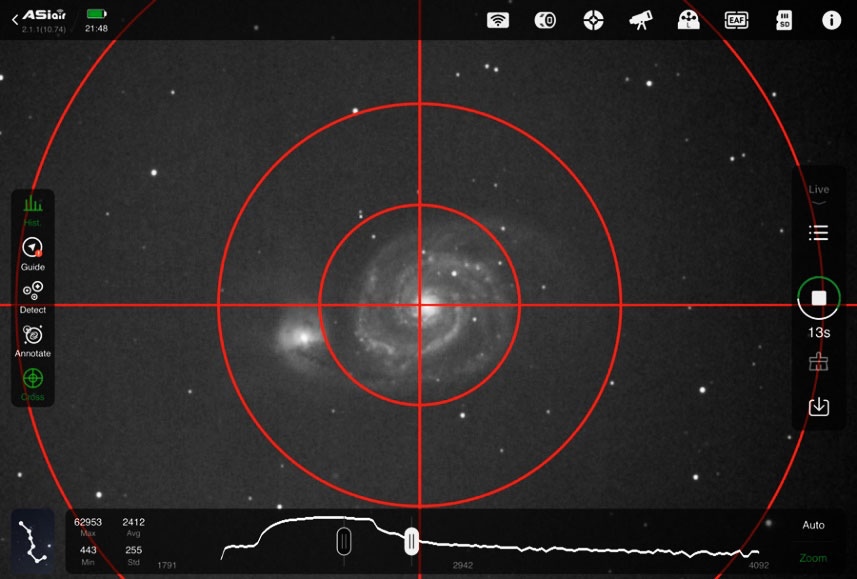The width and height of the screenshot is (857, 579).
Task: Toggle the Cross crosshair overlay
Action: pyautogui.click(x=32, y=384)
